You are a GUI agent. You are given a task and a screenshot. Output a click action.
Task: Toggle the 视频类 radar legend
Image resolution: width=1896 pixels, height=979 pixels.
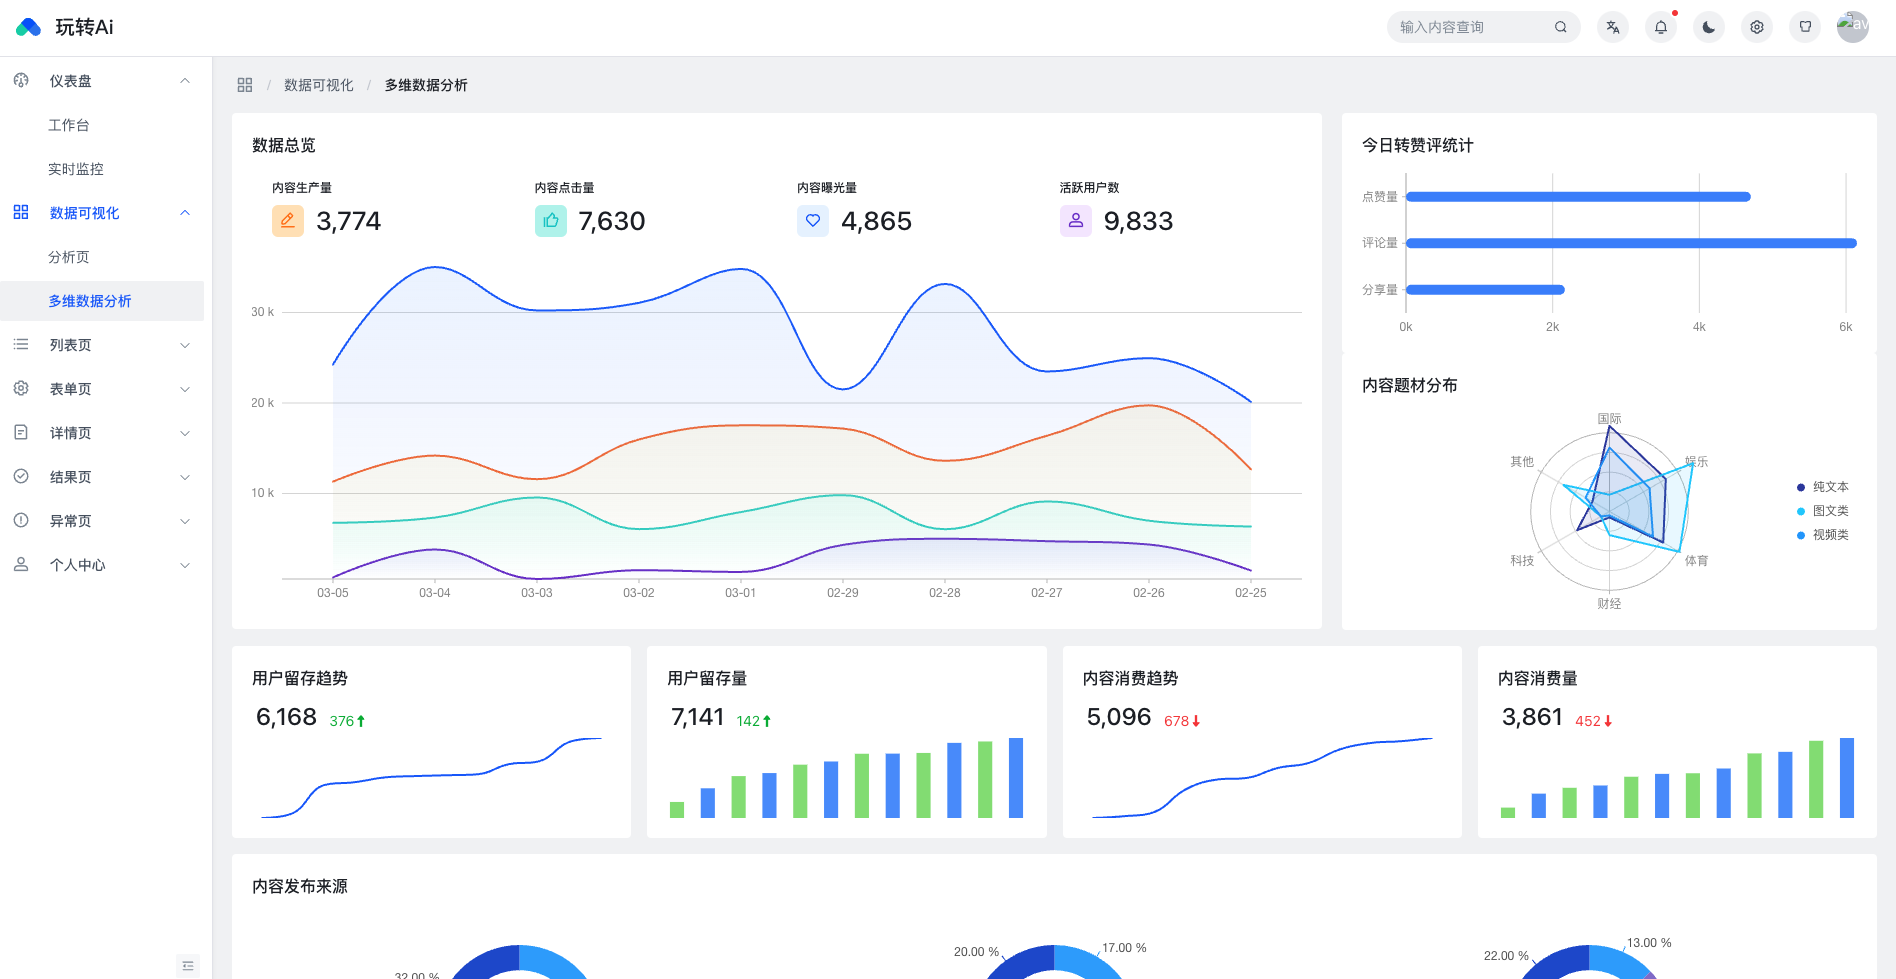click(1823, 535)
